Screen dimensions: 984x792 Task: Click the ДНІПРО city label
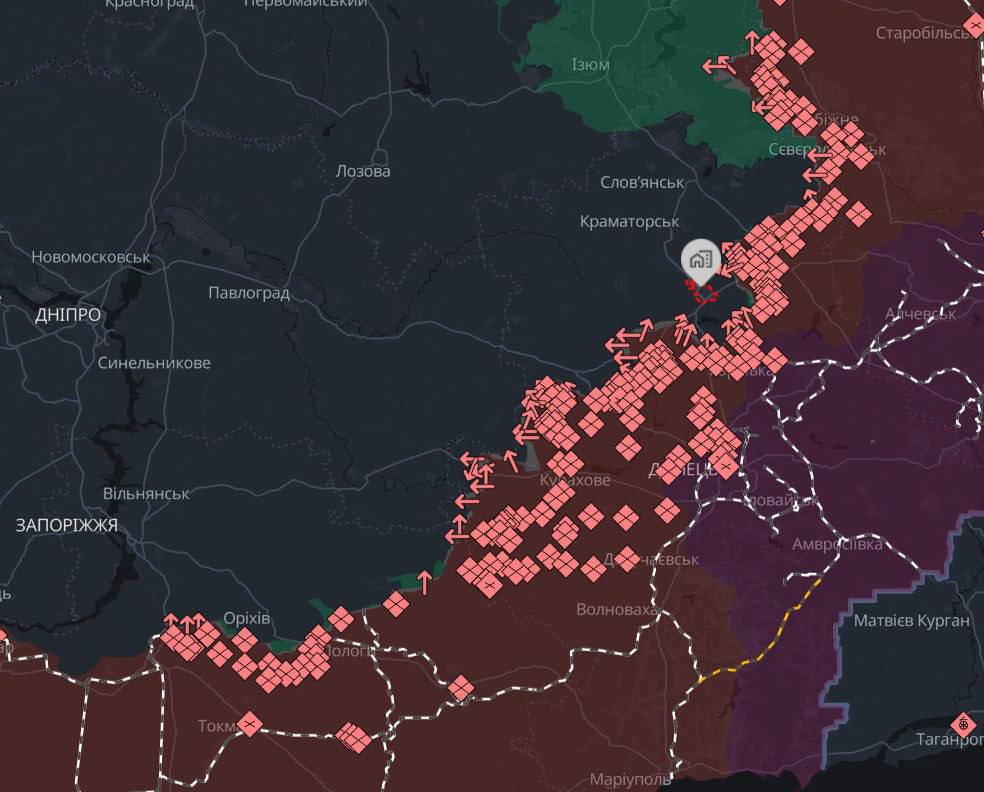point(68,315)
